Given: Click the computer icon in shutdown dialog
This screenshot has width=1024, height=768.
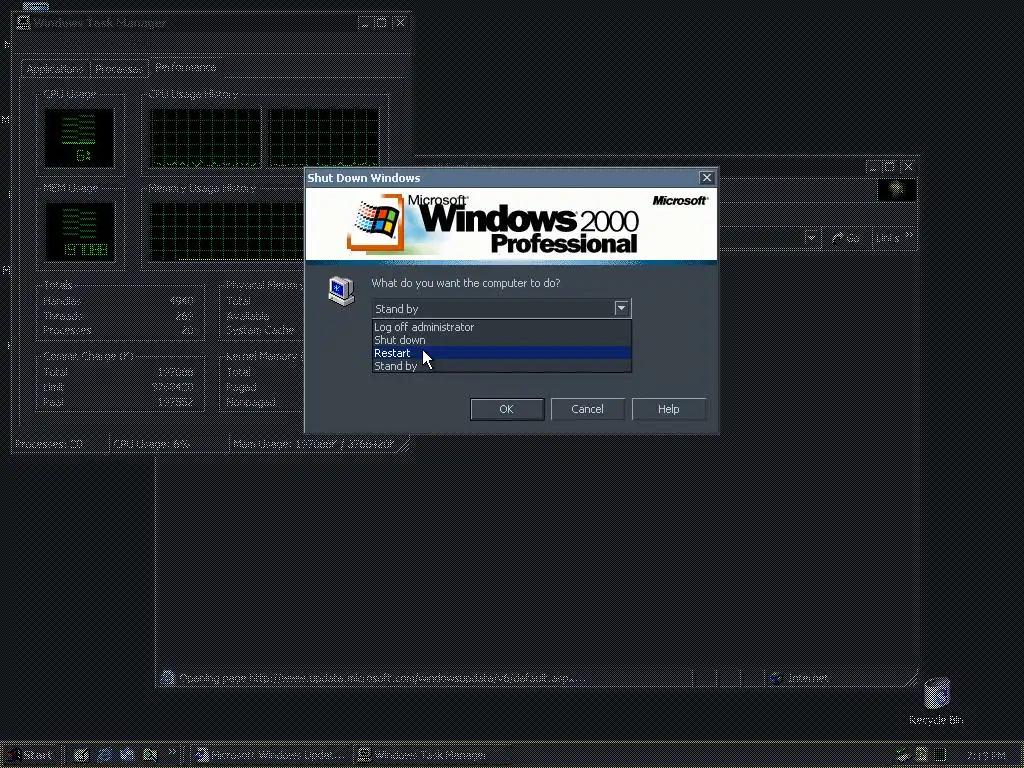Looking at the screenshot, I should coord(341,291).
